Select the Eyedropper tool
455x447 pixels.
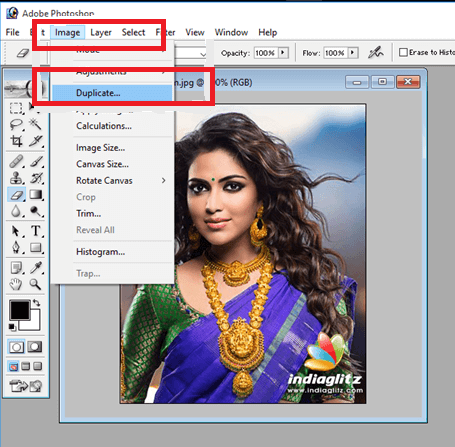click(35, 268)
